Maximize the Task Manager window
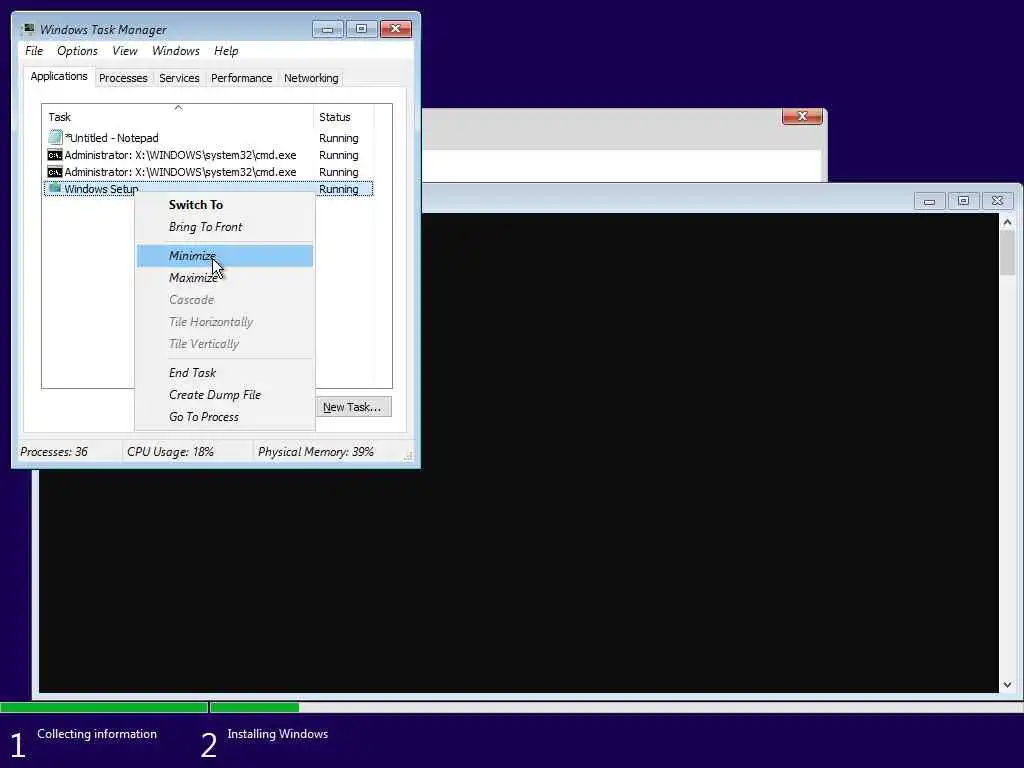The height and width of the screenshot is (768, 1024). tap(361, 29)
